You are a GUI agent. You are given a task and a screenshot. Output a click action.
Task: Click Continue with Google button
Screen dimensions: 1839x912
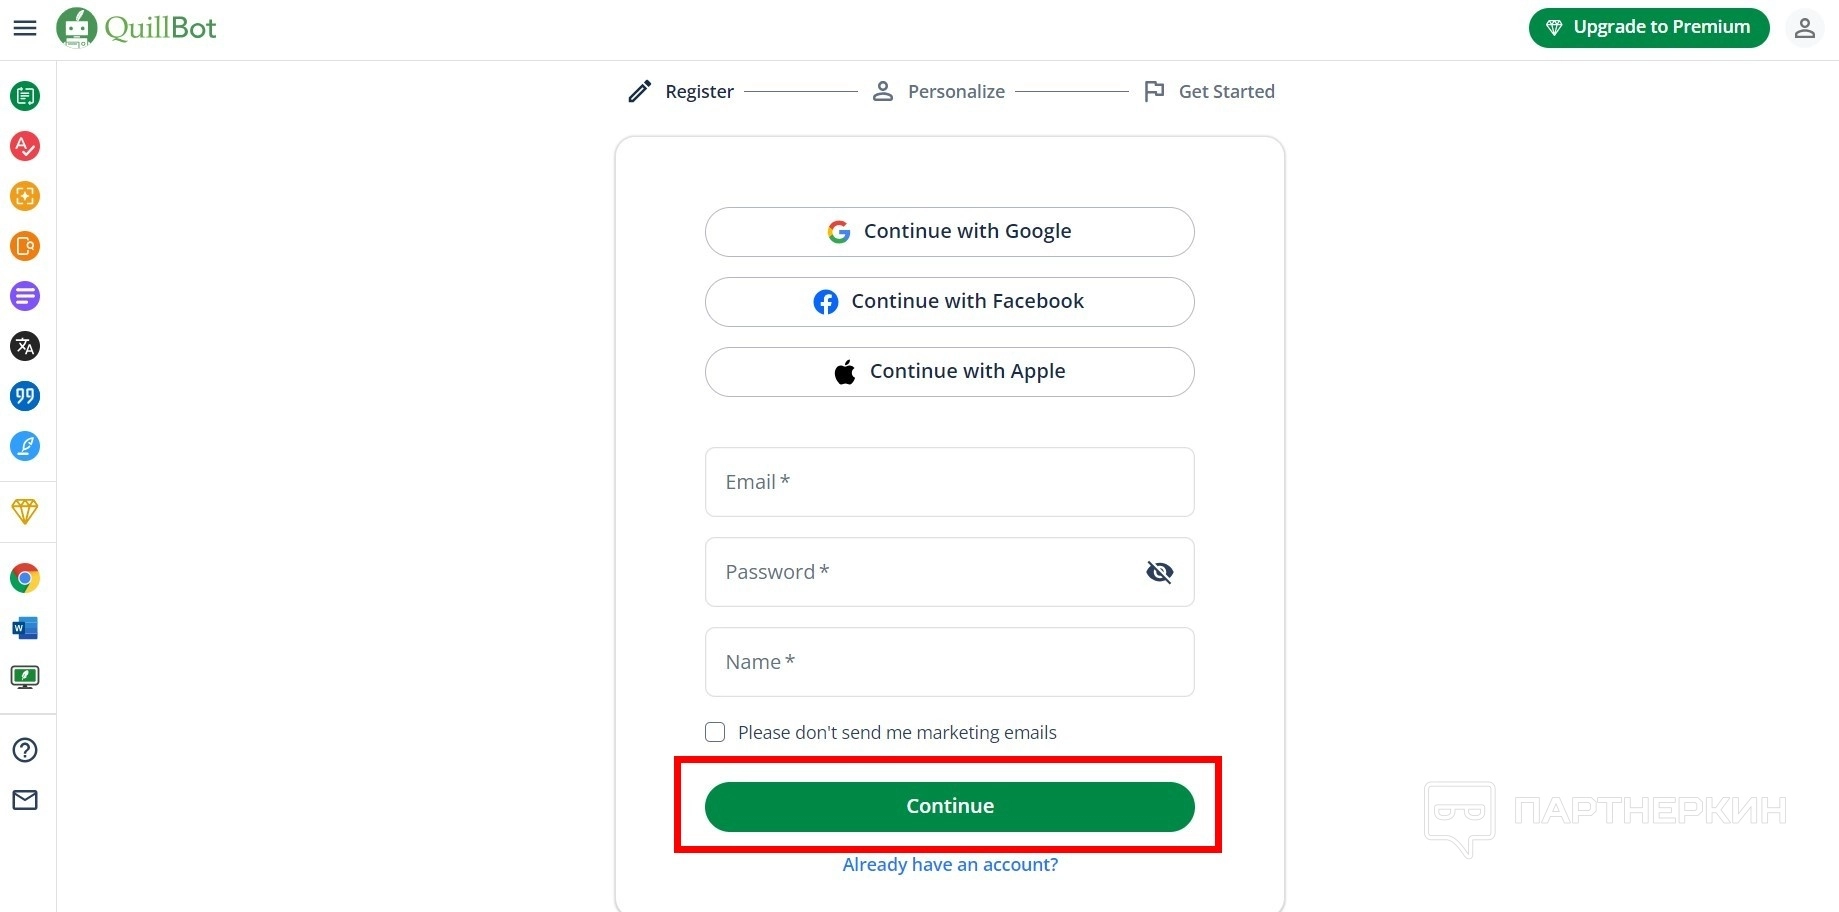(x=949, y=232)
